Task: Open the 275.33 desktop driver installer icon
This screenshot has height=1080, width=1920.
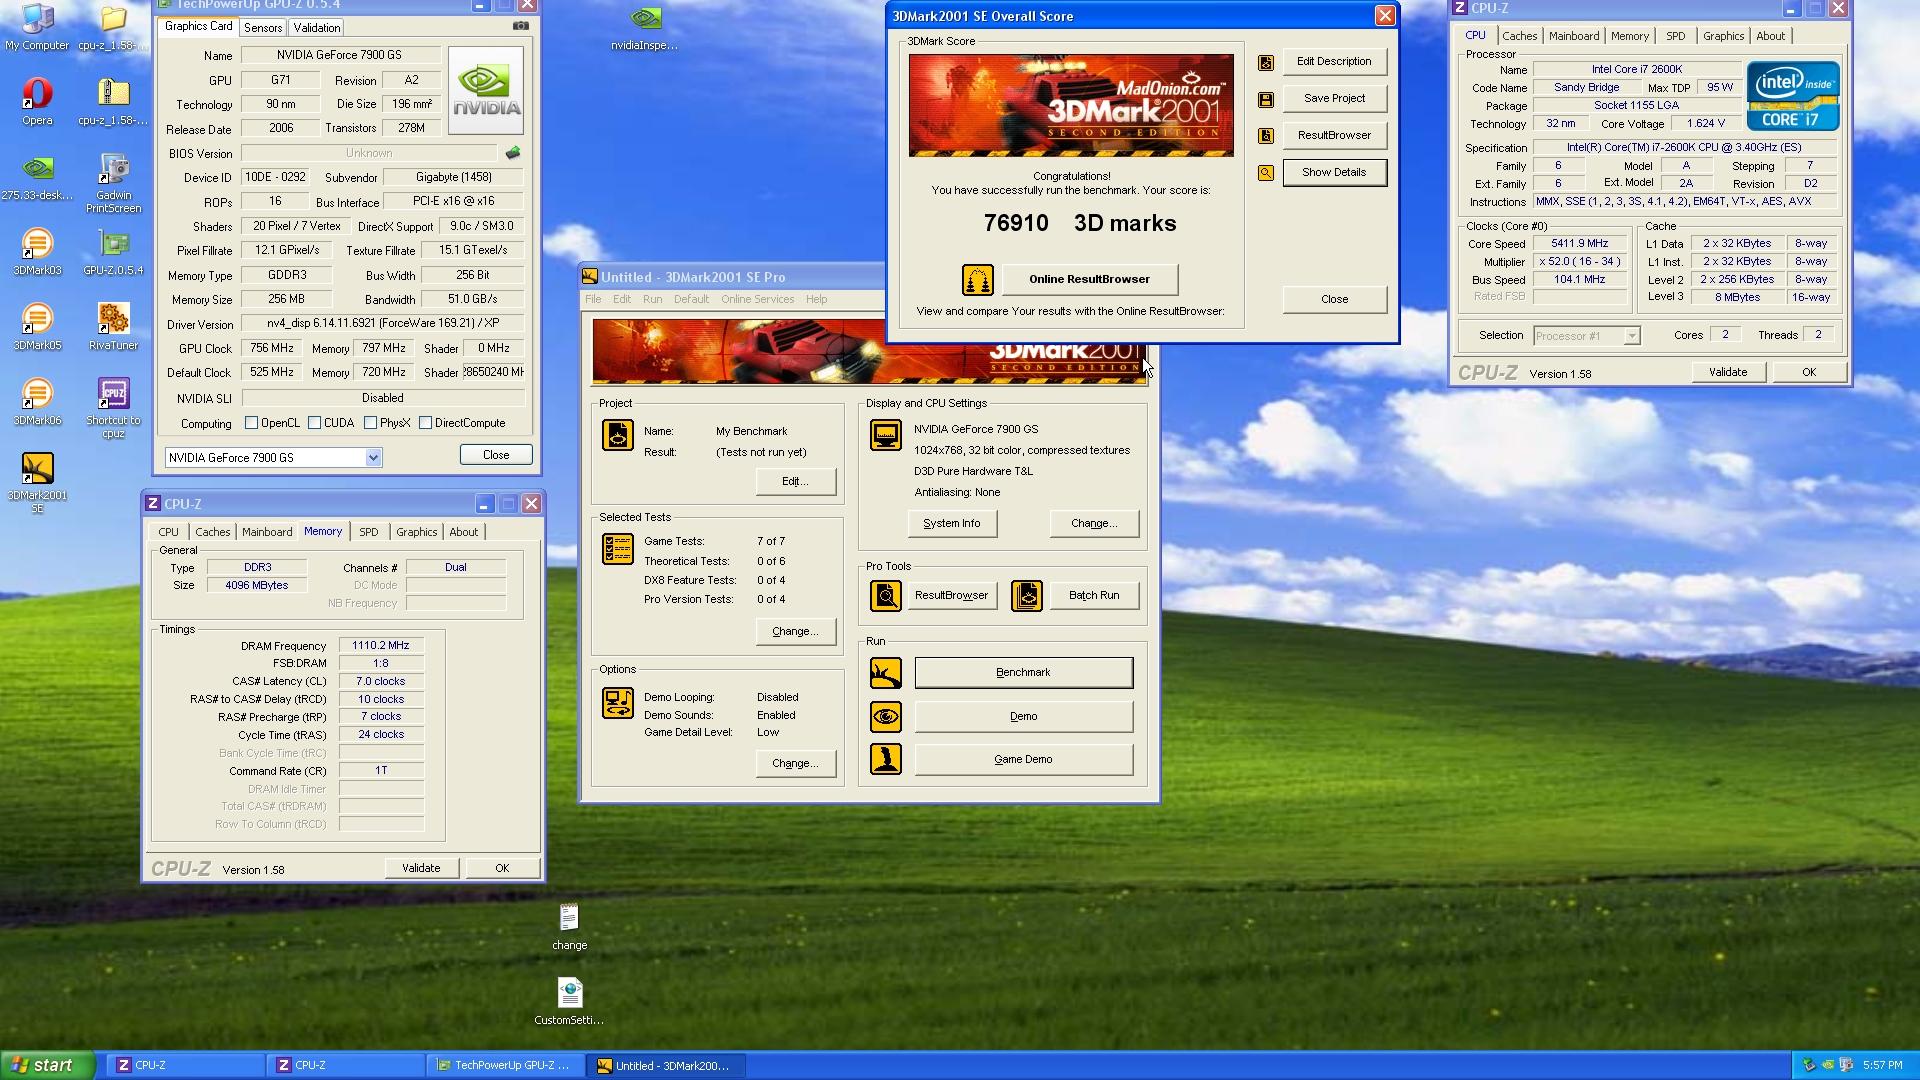Action: (37, 177)
